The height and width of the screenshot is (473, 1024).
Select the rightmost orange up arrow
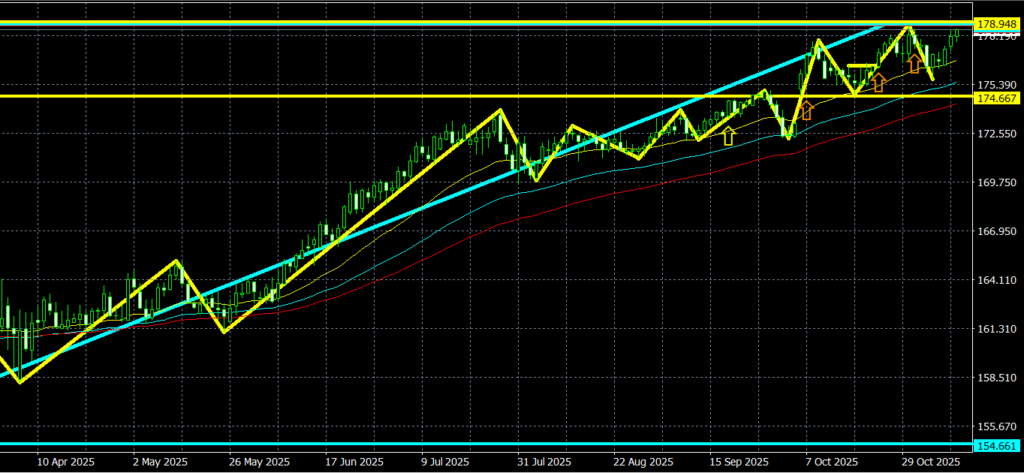[x=914, y=63]
